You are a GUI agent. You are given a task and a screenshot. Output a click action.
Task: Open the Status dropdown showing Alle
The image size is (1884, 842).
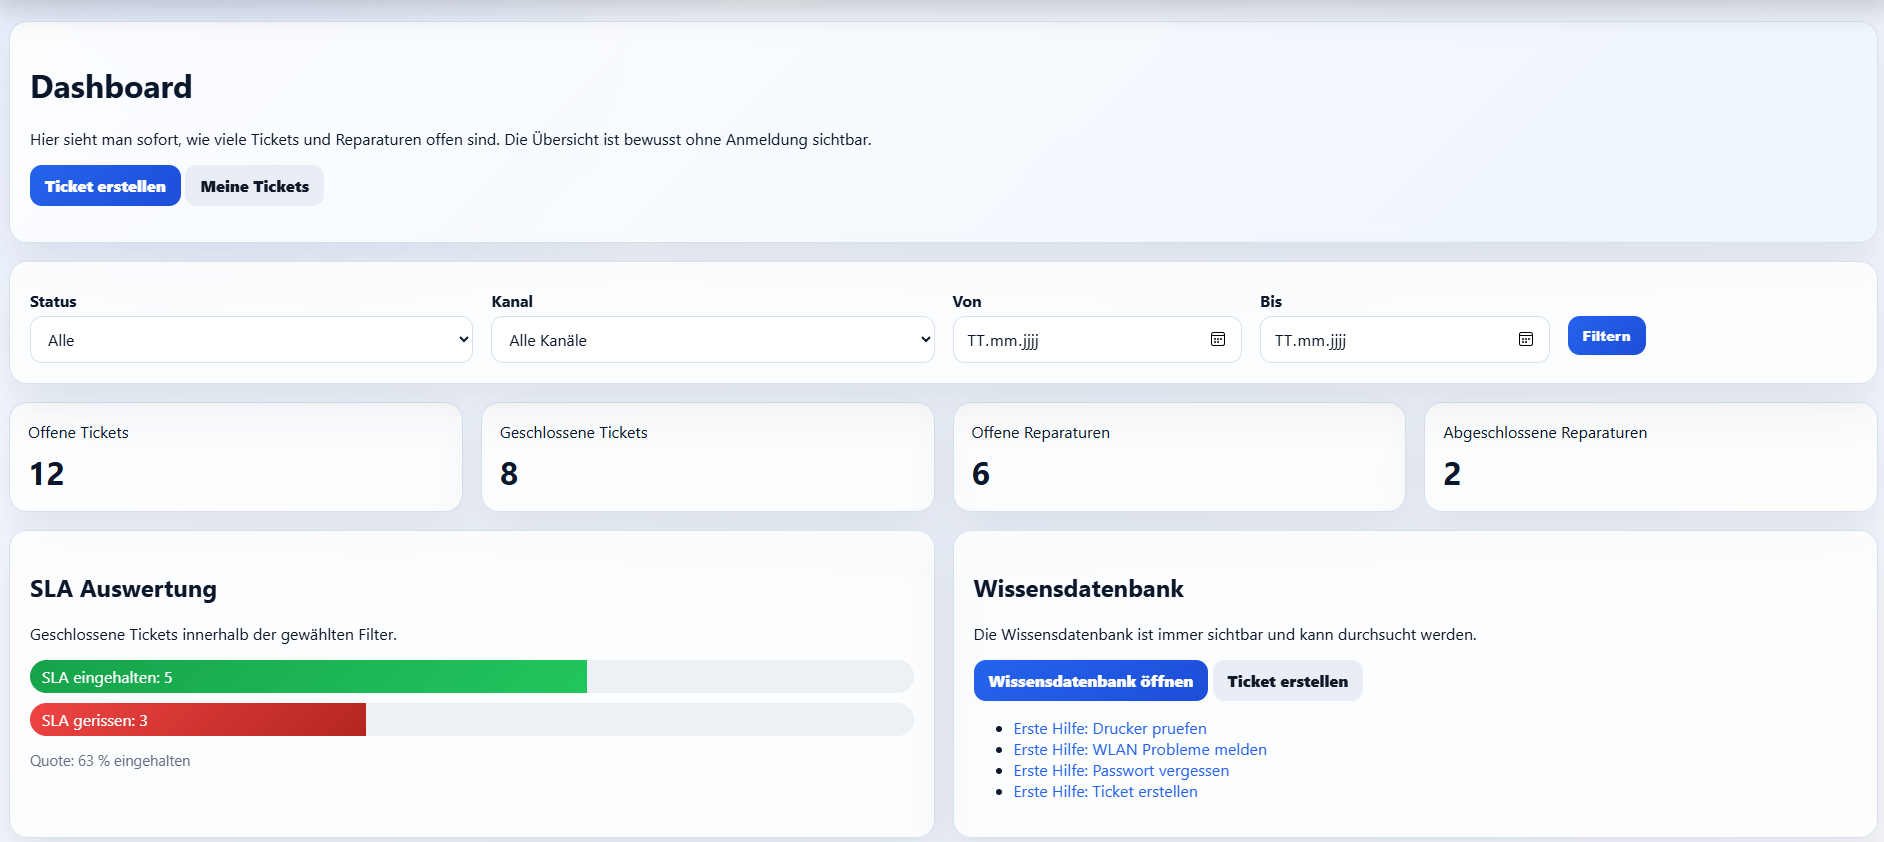point(251,340)
